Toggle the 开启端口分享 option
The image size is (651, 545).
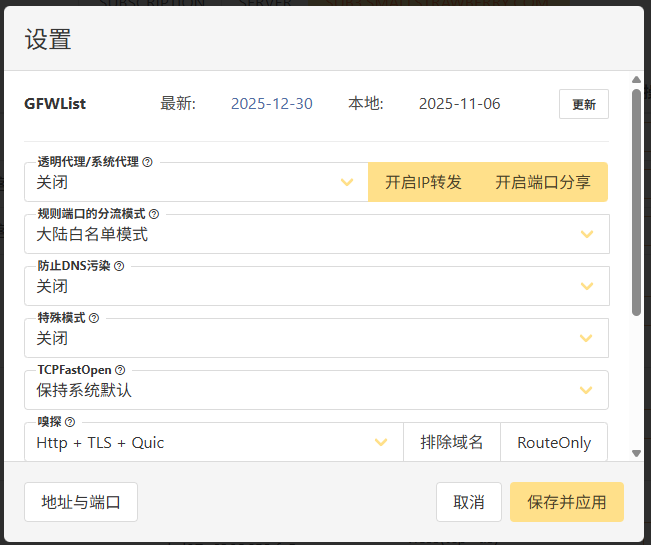point(542,182)
